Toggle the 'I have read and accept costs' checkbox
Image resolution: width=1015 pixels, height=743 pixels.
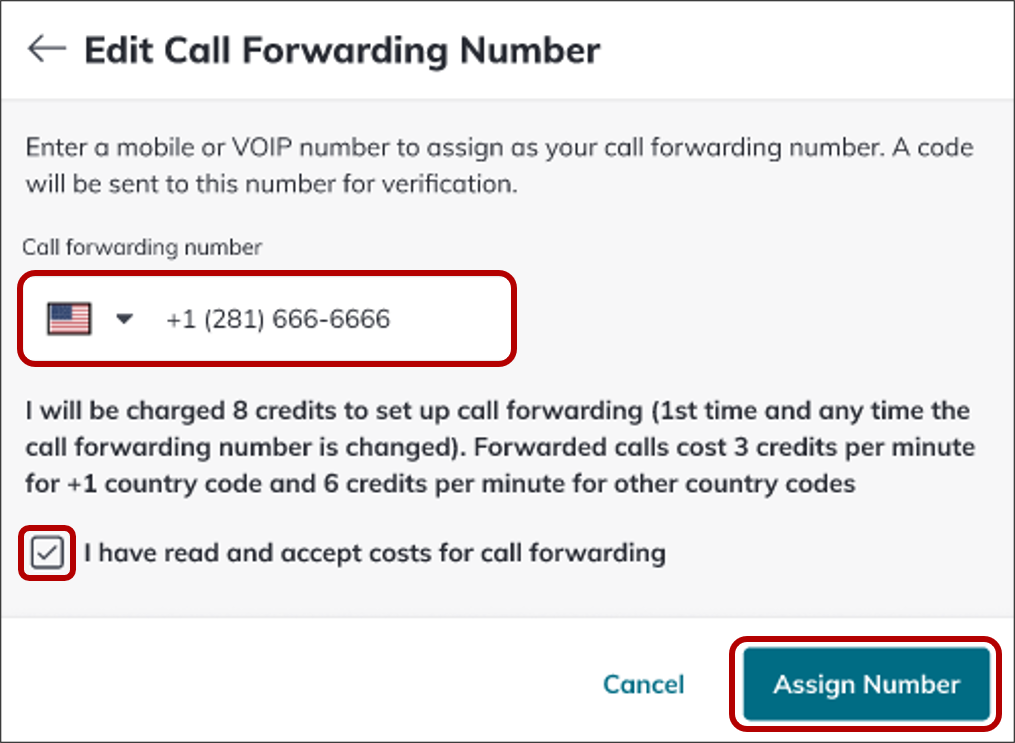[46, 552]
